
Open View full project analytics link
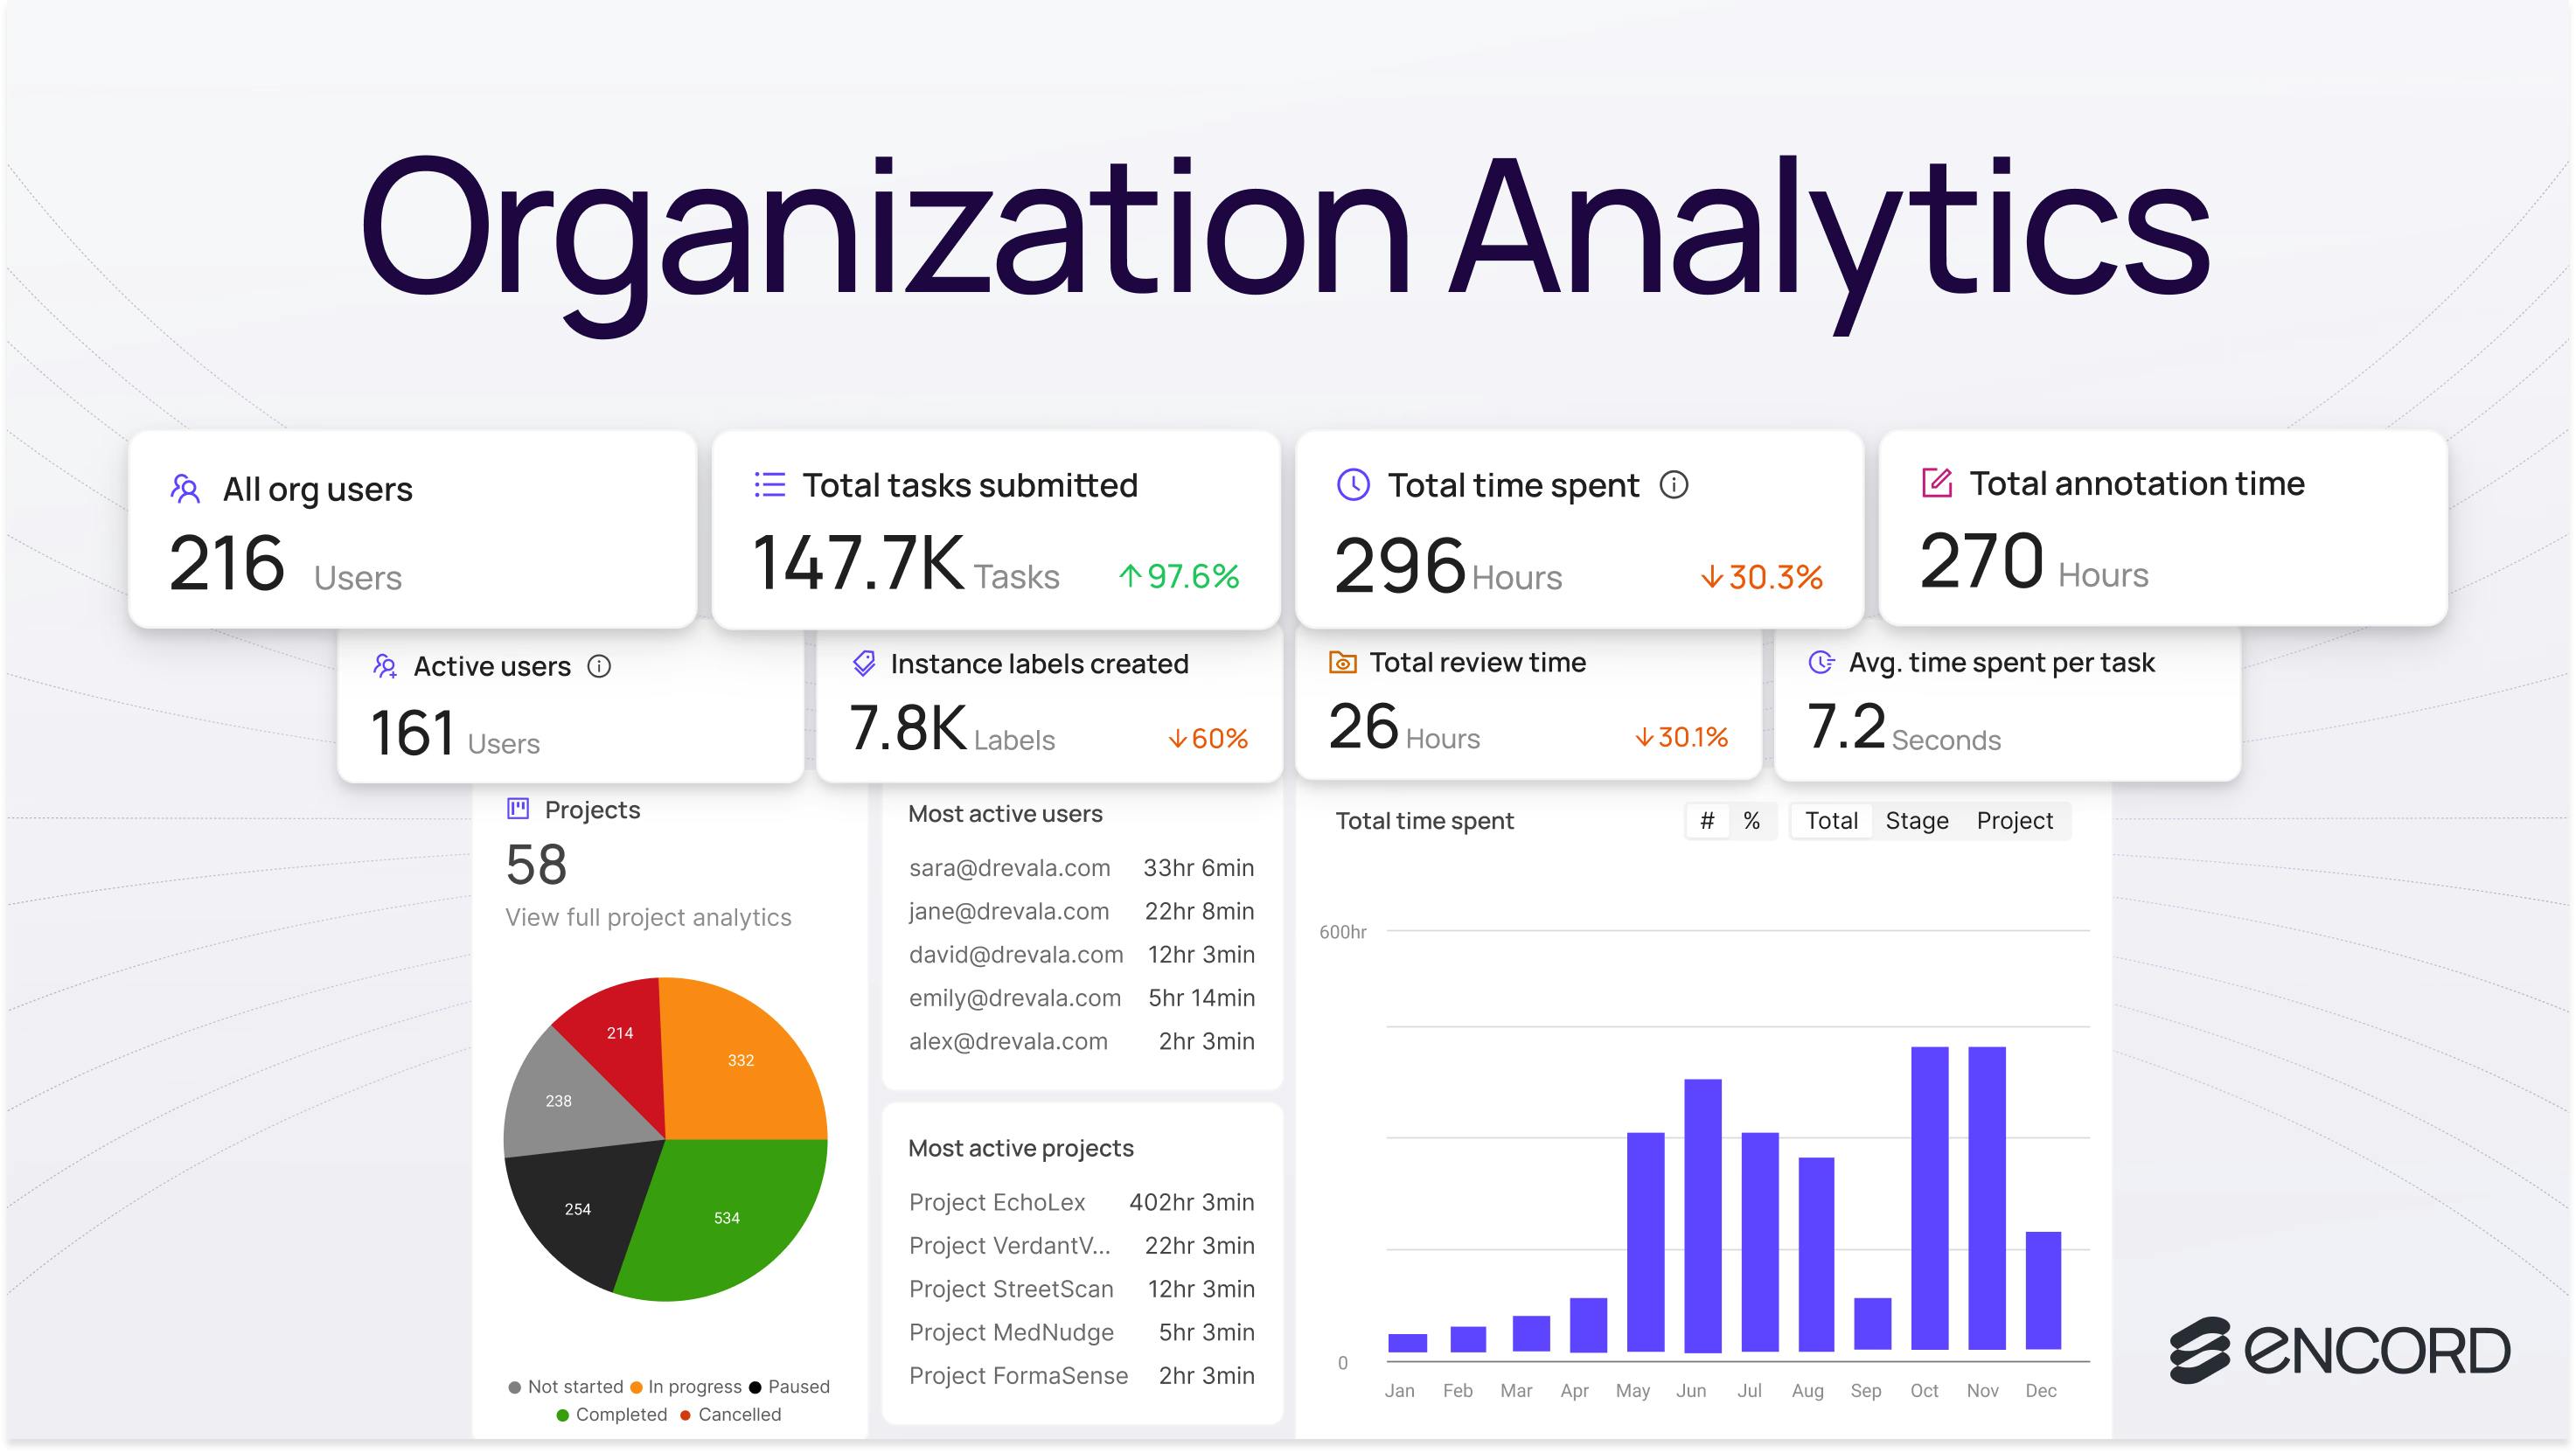647,917
